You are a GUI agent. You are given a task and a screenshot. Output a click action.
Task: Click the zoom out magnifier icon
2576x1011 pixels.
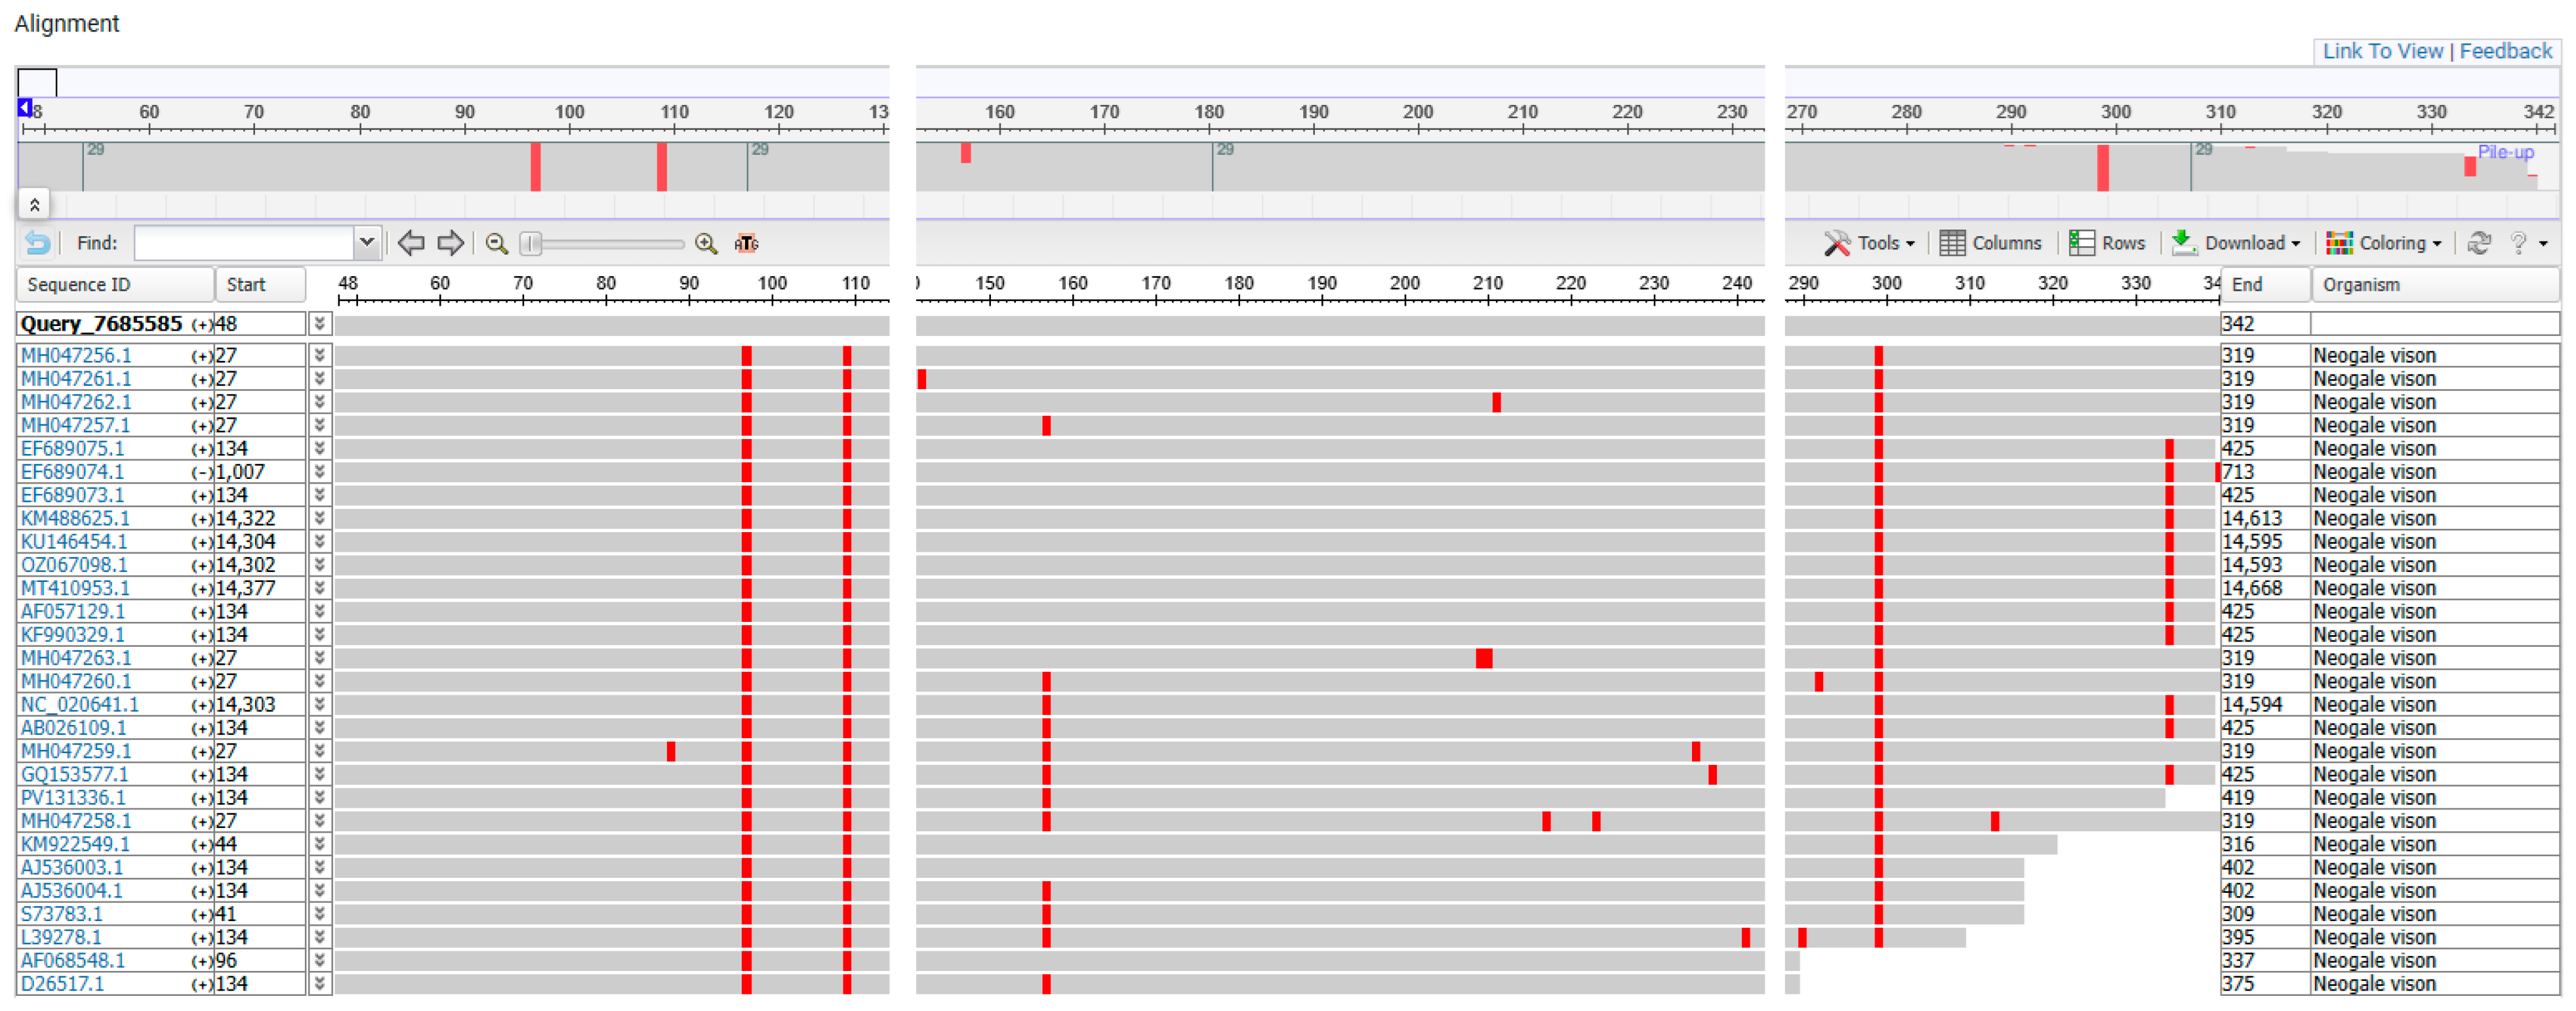(x=496, y=243)
